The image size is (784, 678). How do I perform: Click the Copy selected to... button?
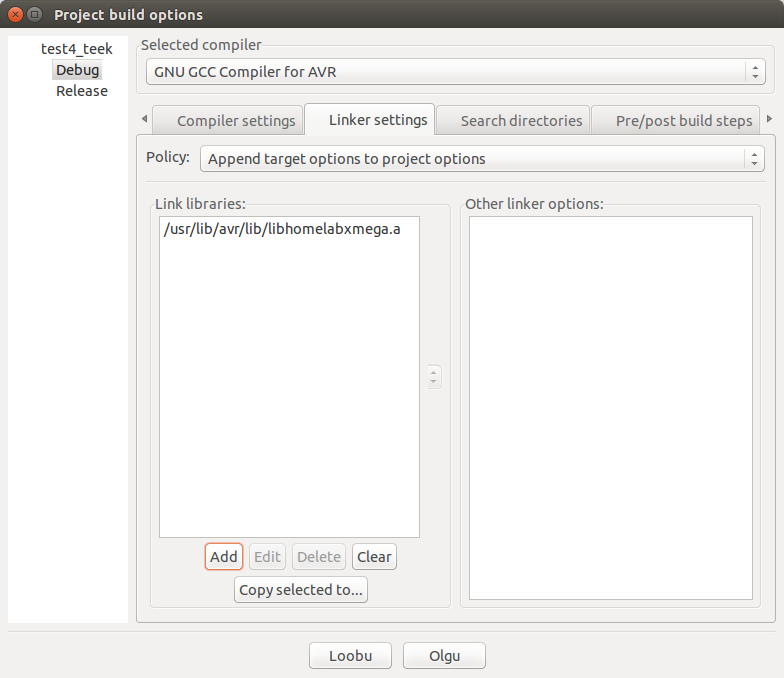(301, 590)
